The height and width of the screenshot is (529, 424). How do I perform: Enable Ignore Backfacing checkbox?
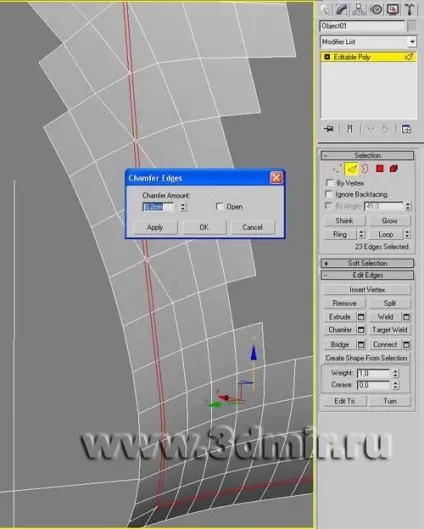tap(329, 194)
